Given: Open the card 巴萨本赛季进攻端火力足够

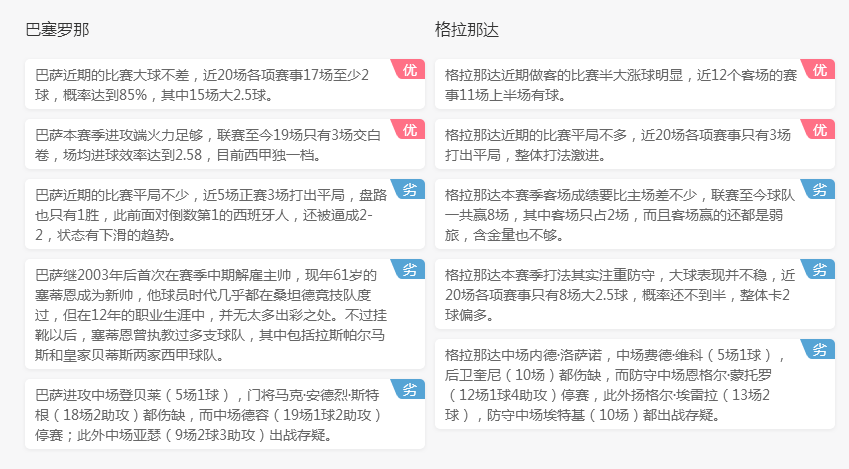Looking at the screenshot, I should pos(225,145).
